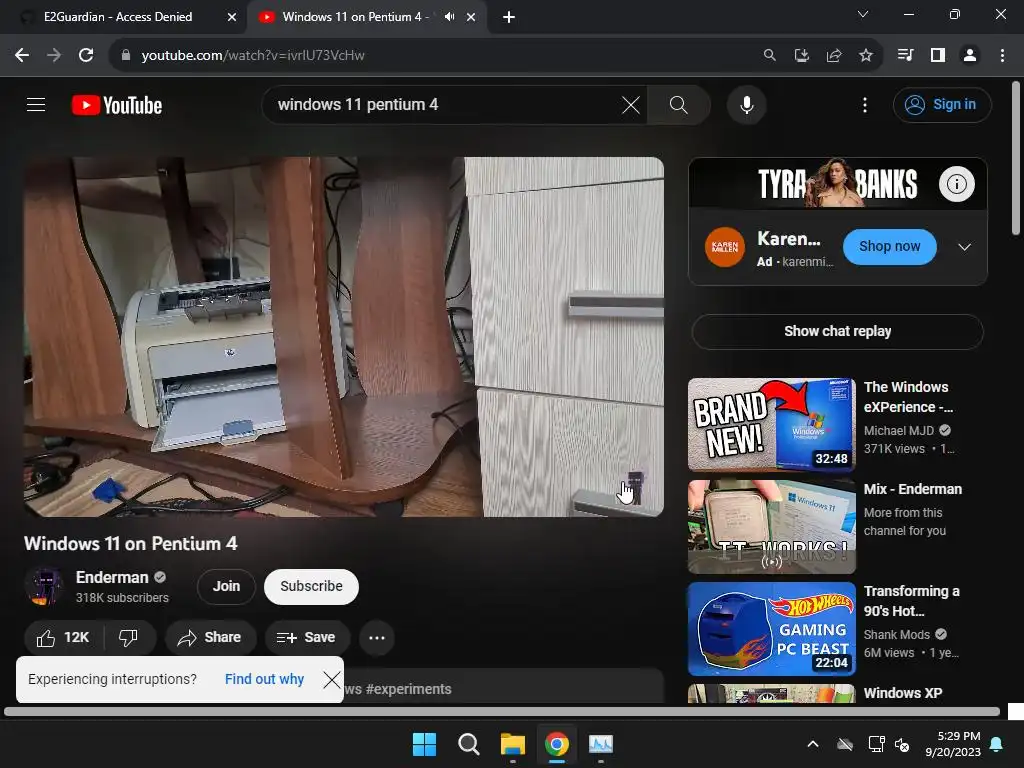Open the Hot Wheels Gaming PC Beast thumbnail
This screenshot has width=1024, height=768.
(771, 628)
